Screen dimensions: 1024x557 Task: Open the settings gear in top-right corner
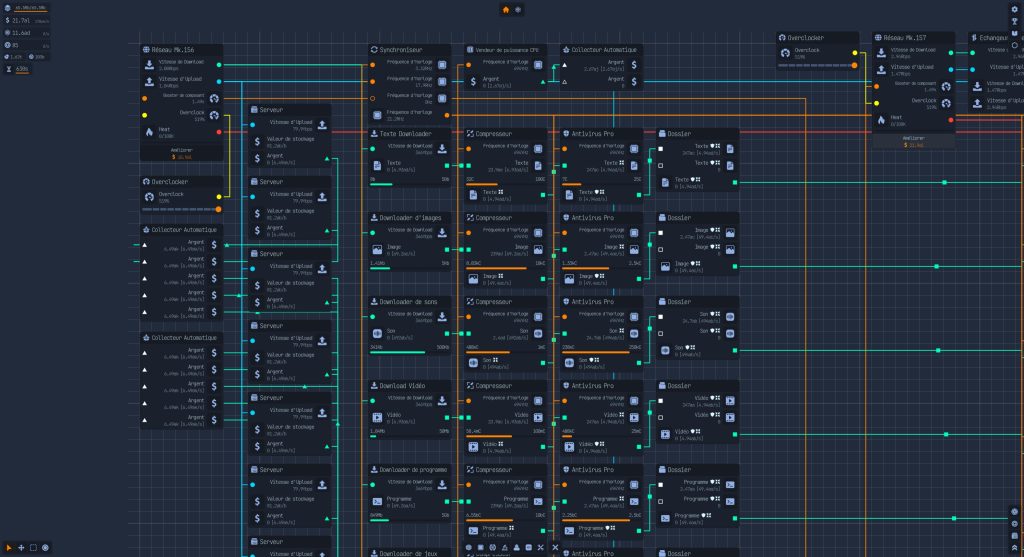click(1016, 8)
